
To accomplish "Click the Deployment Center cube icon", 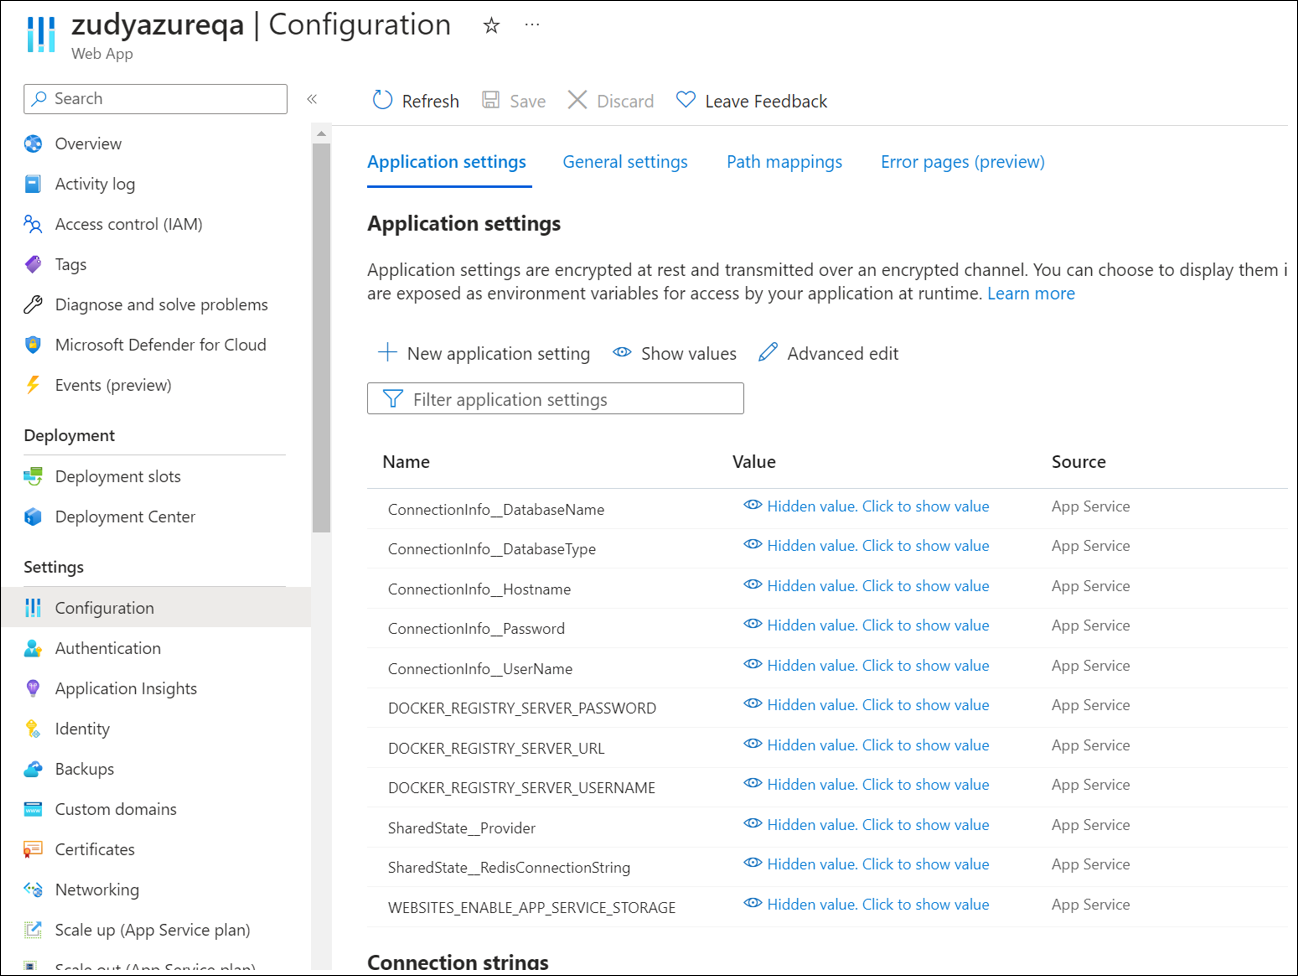I will pyautogui.click(x=33, y=517).
